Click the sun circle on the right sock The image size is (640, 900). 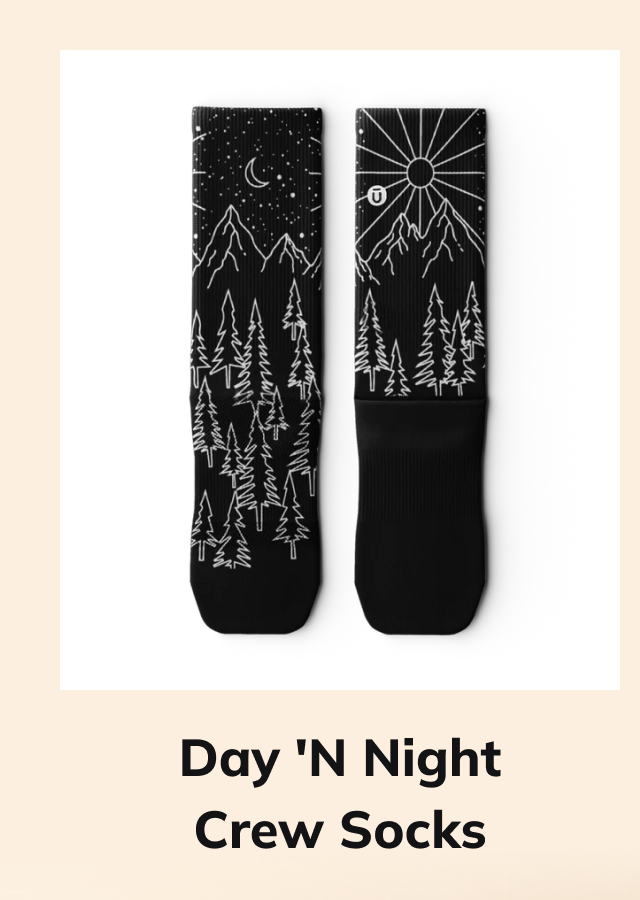point(420,172)
